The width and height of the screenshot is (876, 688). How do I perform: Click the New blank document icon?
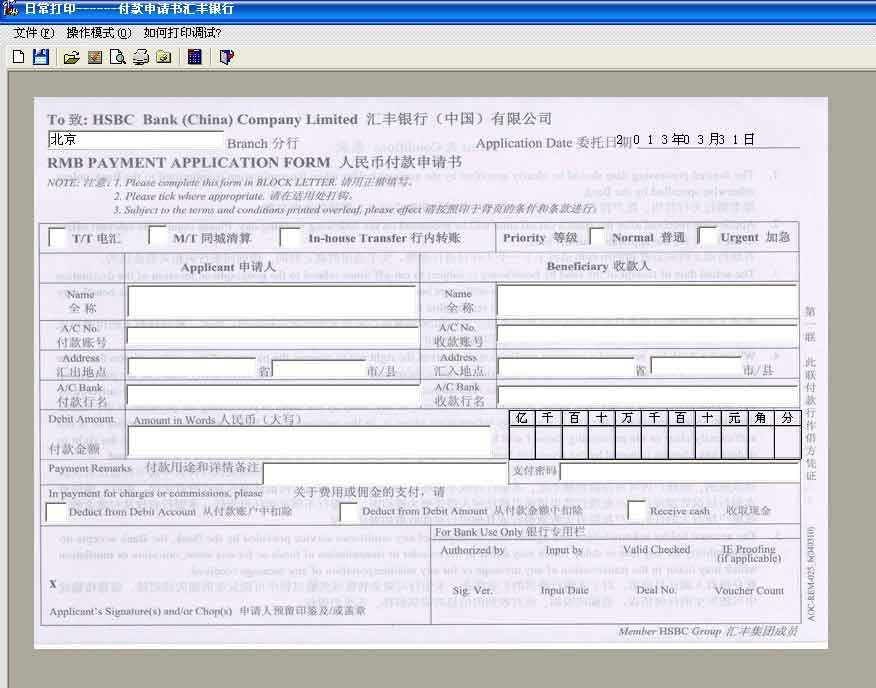point(18,56)
